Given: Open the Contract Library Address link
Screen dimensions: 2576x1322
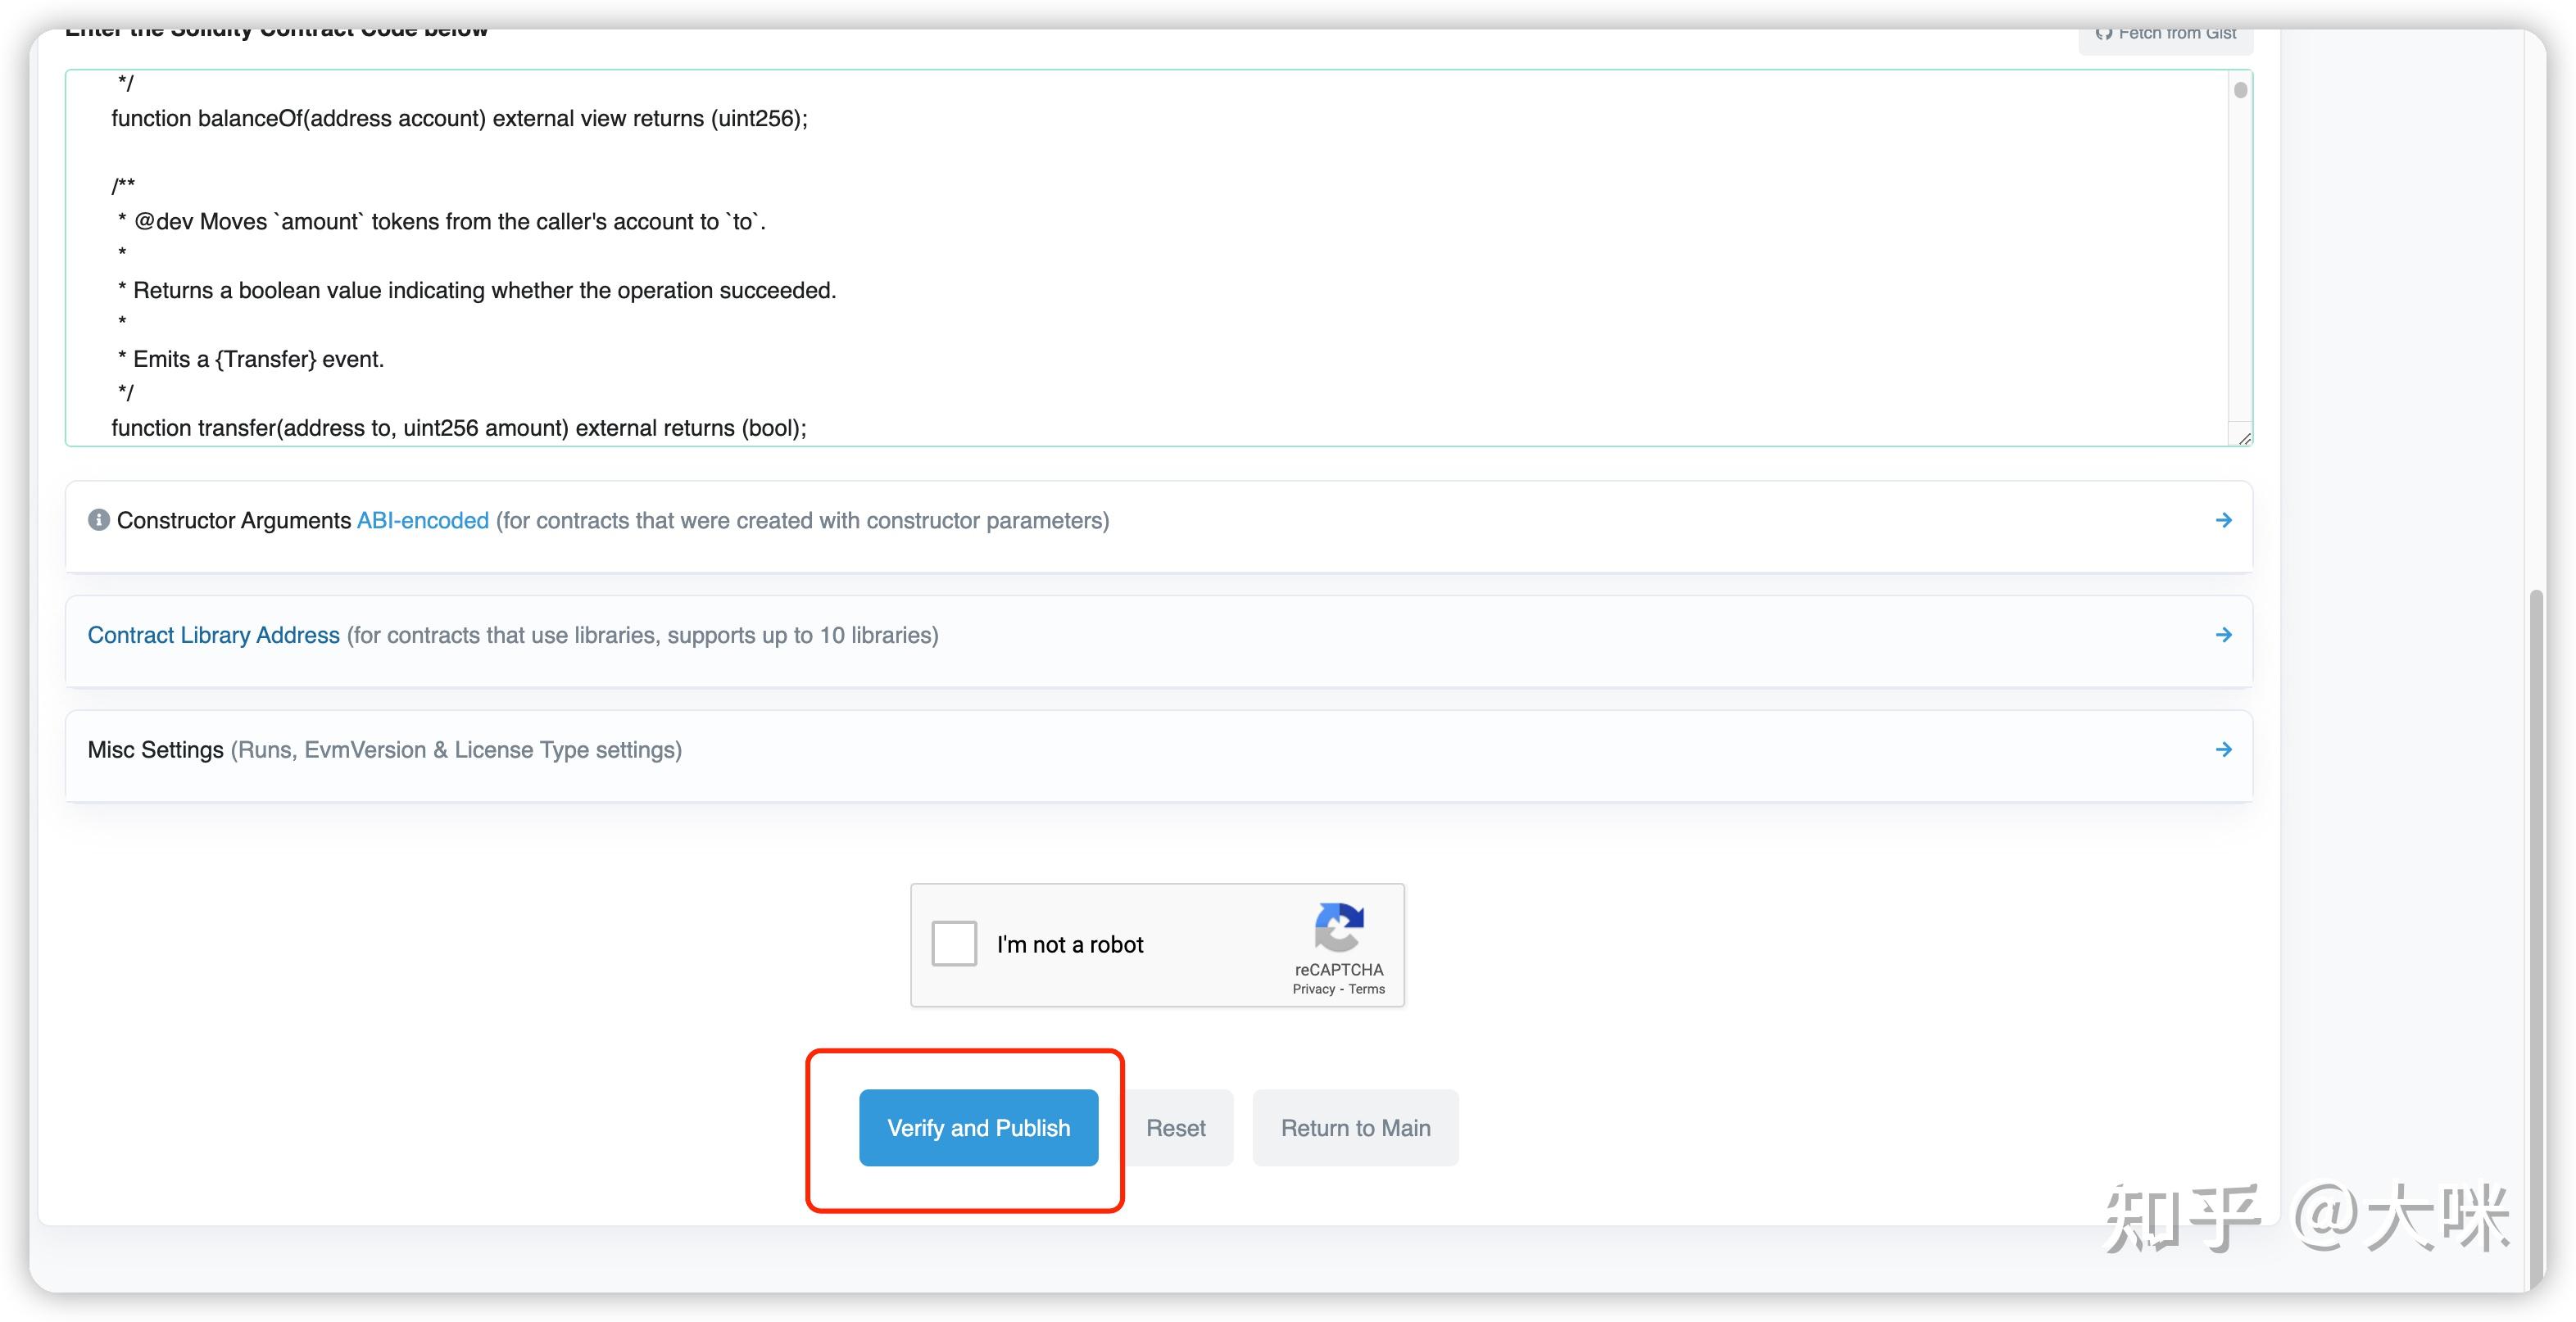Looking at the screenshot, I should 213,635.
